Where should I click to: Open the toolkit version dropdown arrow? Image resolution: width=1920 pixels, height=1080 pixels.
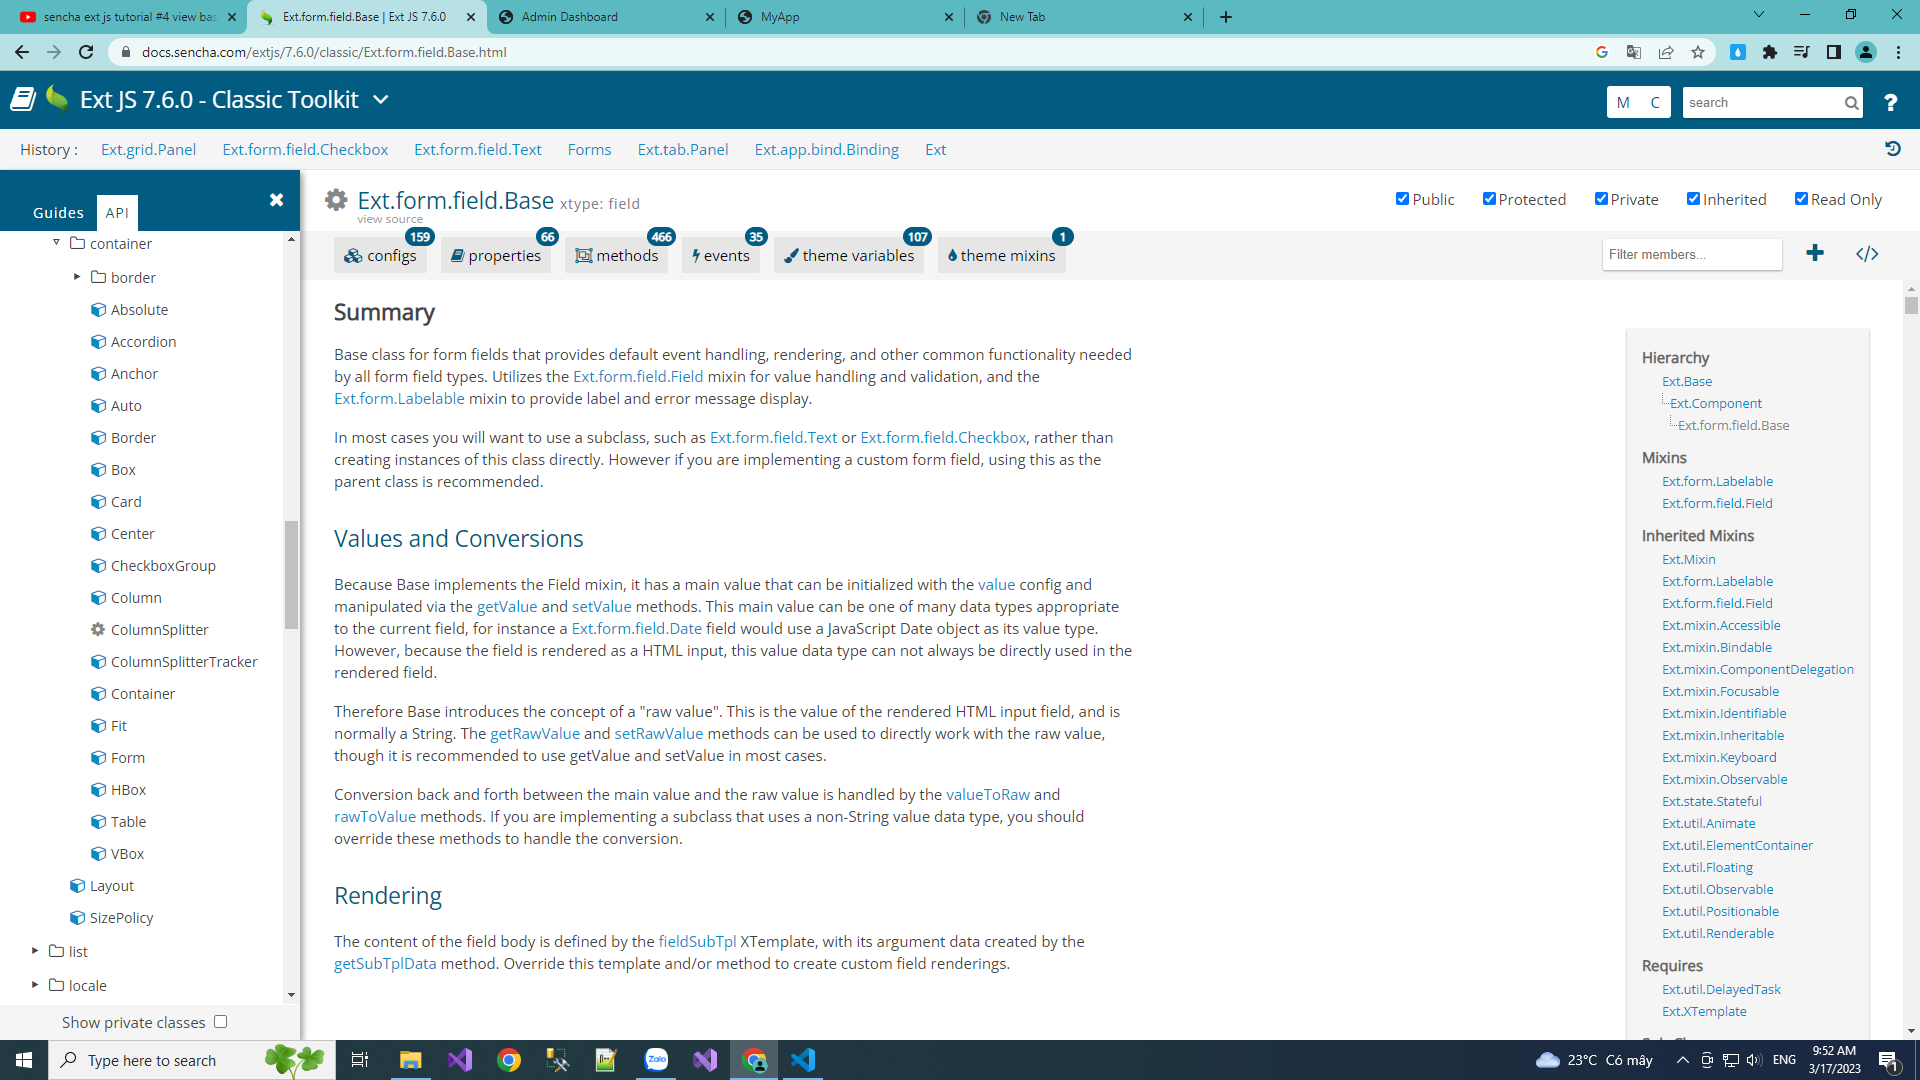(x=381, y=100)
